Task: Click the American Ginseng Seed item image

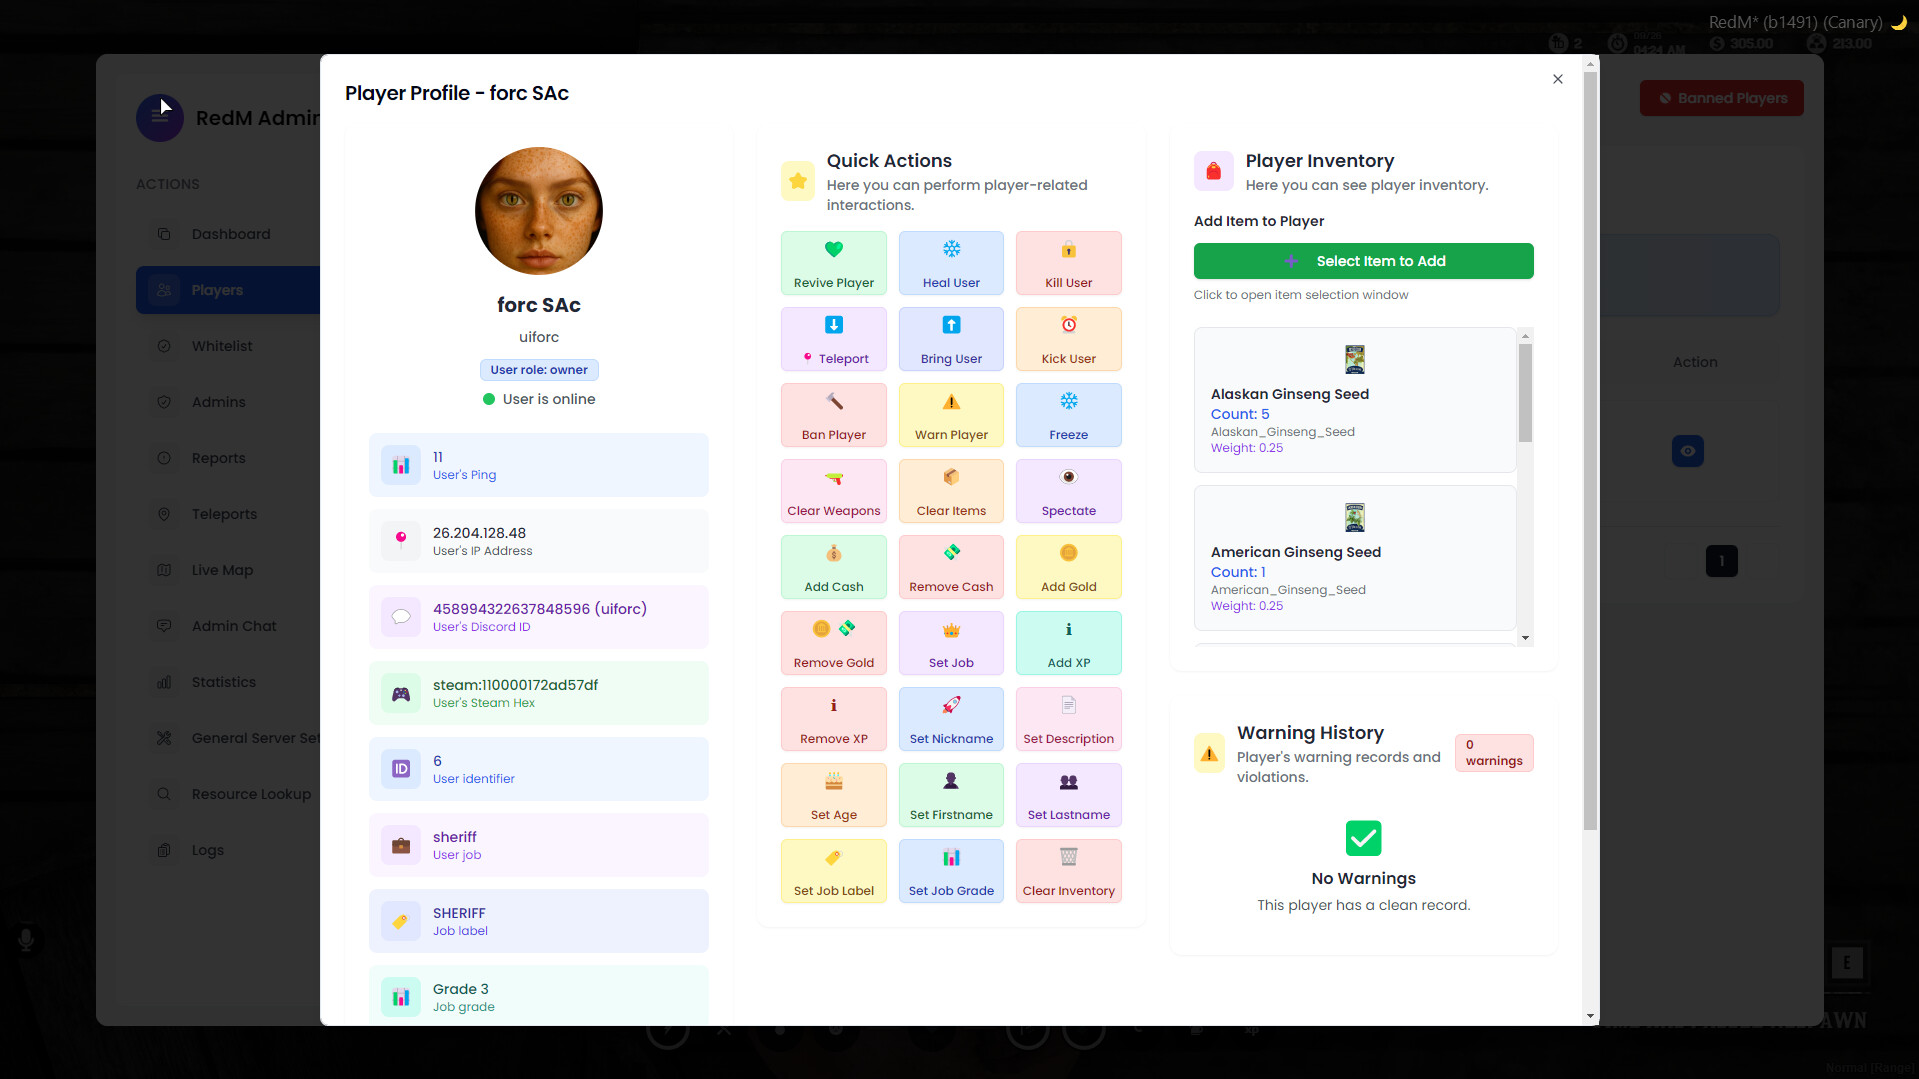Action: (x=1355, y=517)
